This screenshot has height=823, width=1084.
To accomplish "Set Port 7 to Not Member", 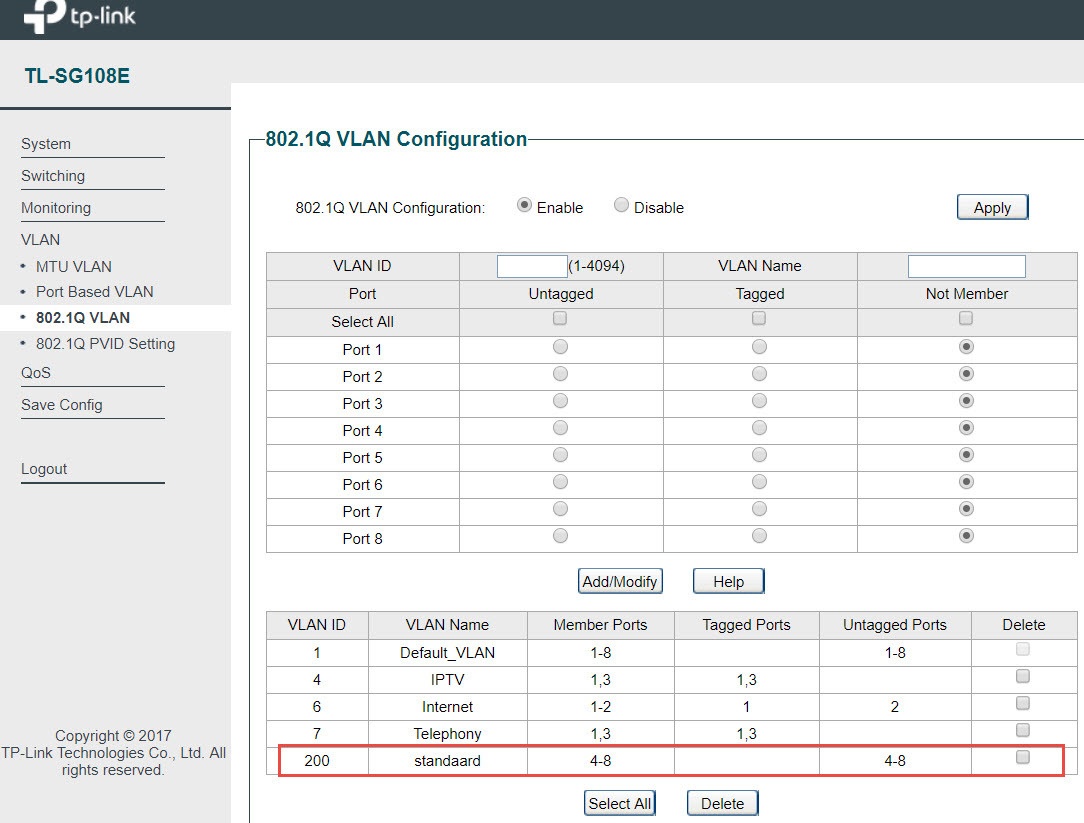I will tap(966, 509).
